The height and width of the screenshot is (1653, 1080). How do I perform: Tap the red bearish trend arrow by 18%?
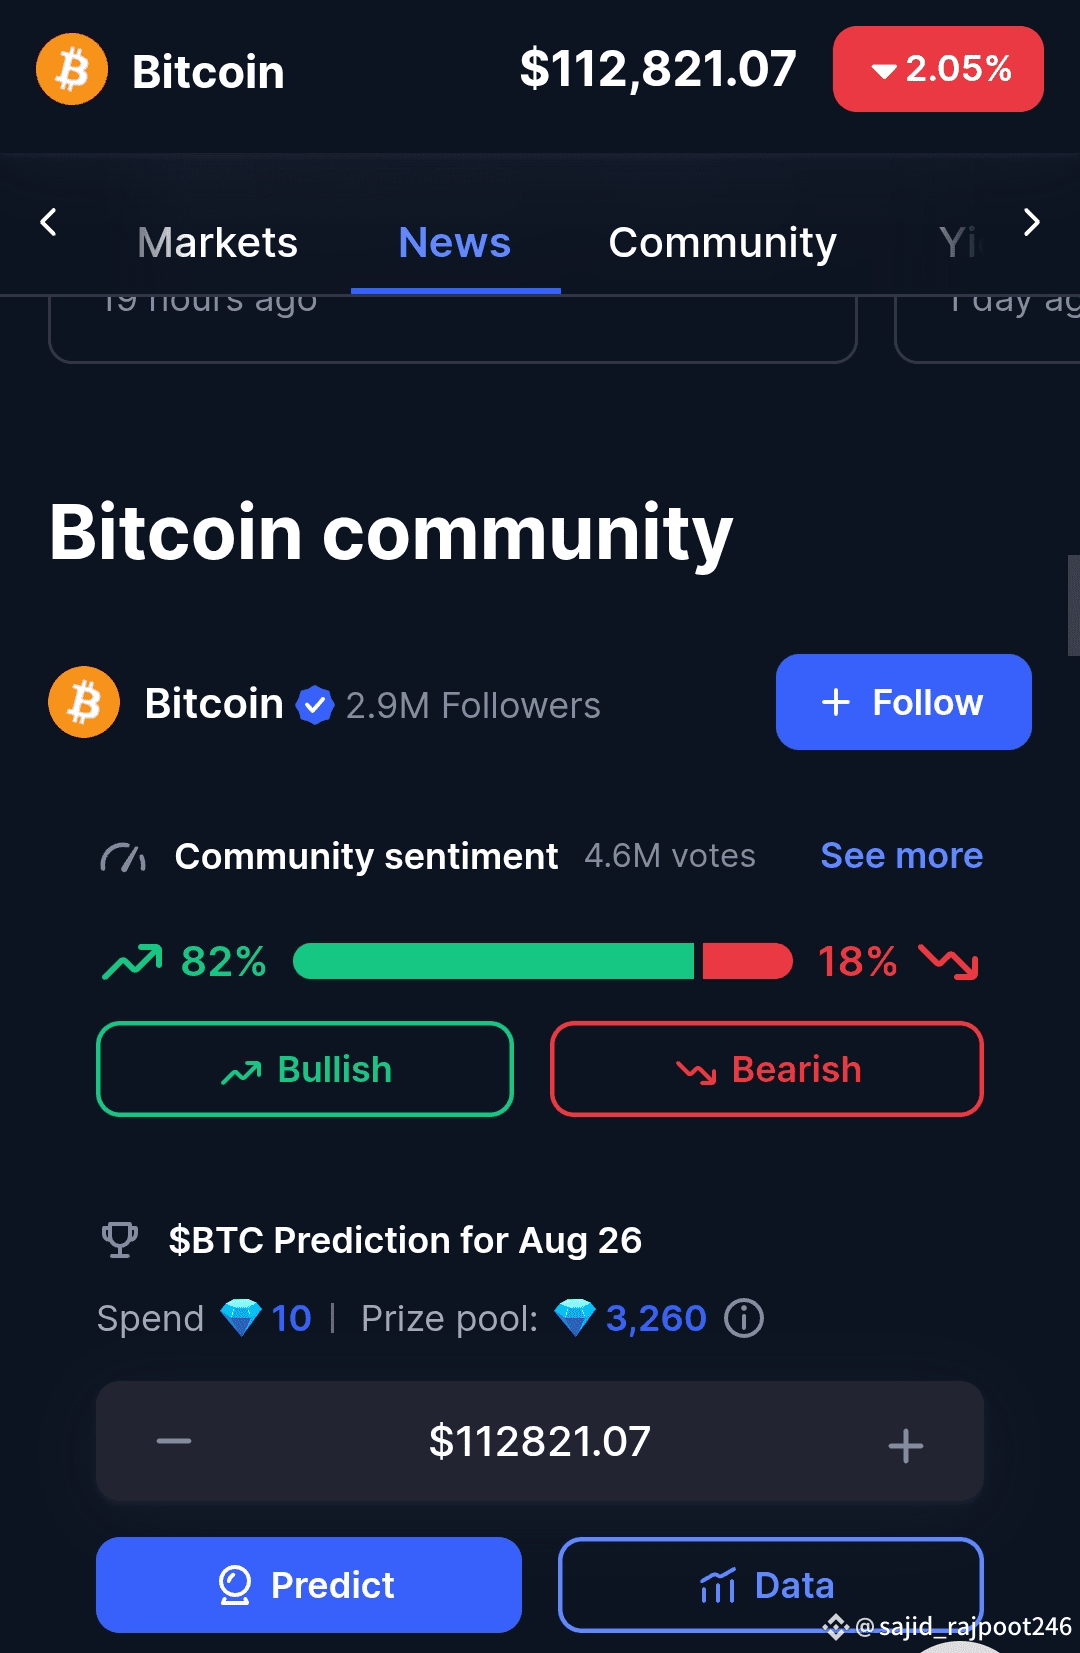[x=948, y=962]
